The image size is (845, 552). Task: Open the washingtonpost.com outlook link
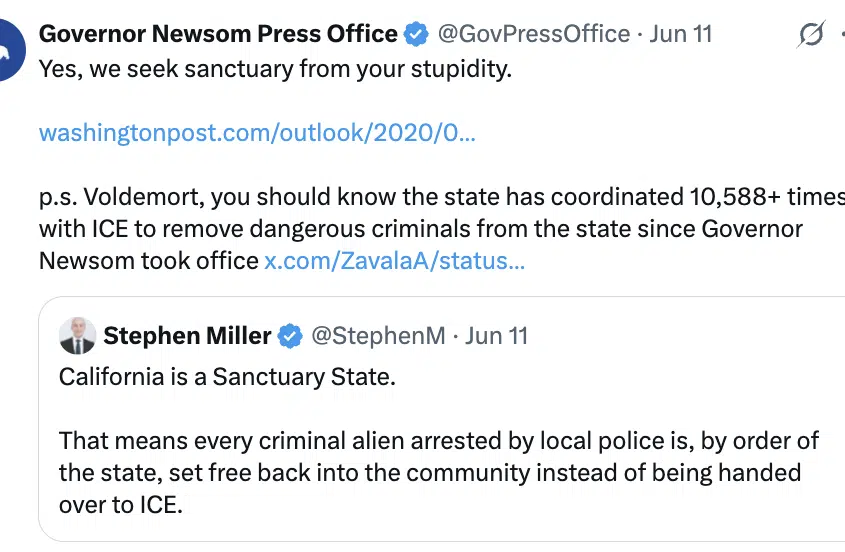(x=257, y=132)
